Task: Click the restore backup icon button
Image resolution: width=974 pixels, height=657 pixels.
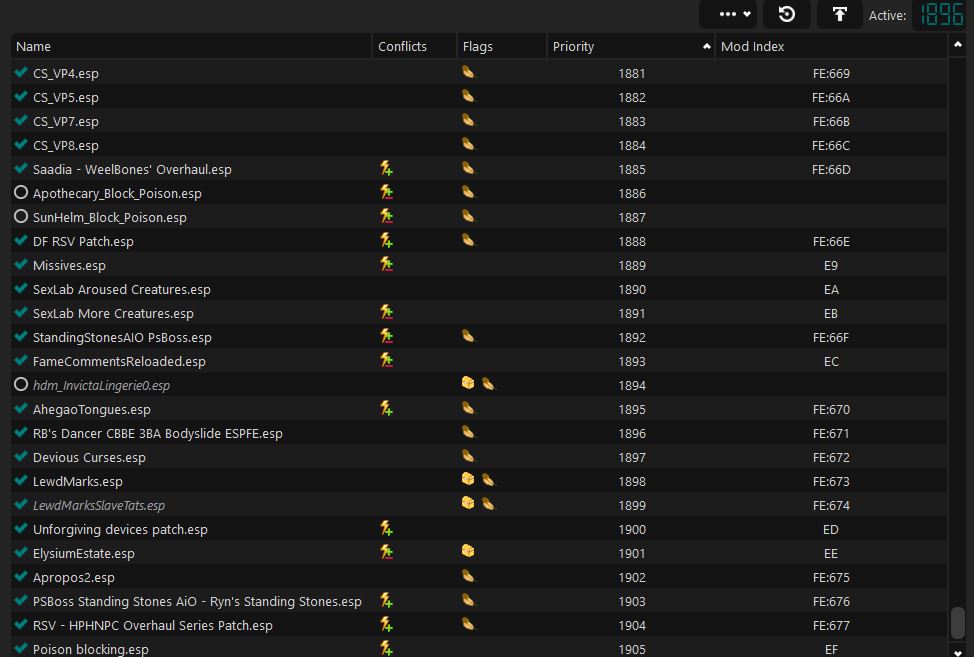Action: [x=786, y=14]
